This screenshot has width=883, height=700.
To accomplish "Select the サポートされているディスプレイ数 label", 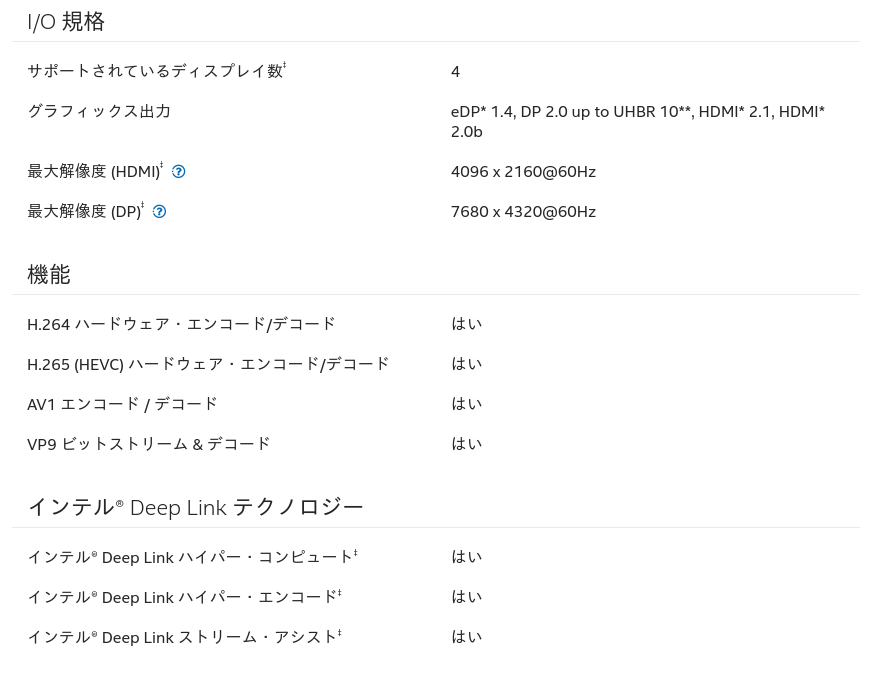I will (x=157, y=71).
